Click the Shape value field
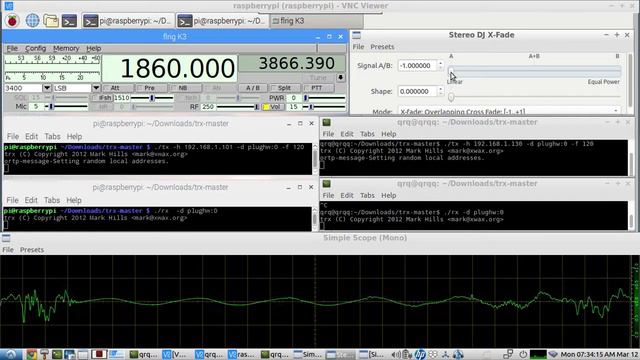Image resolution: width=640 pixels, height=360 pixels. (x=418, y=91)
